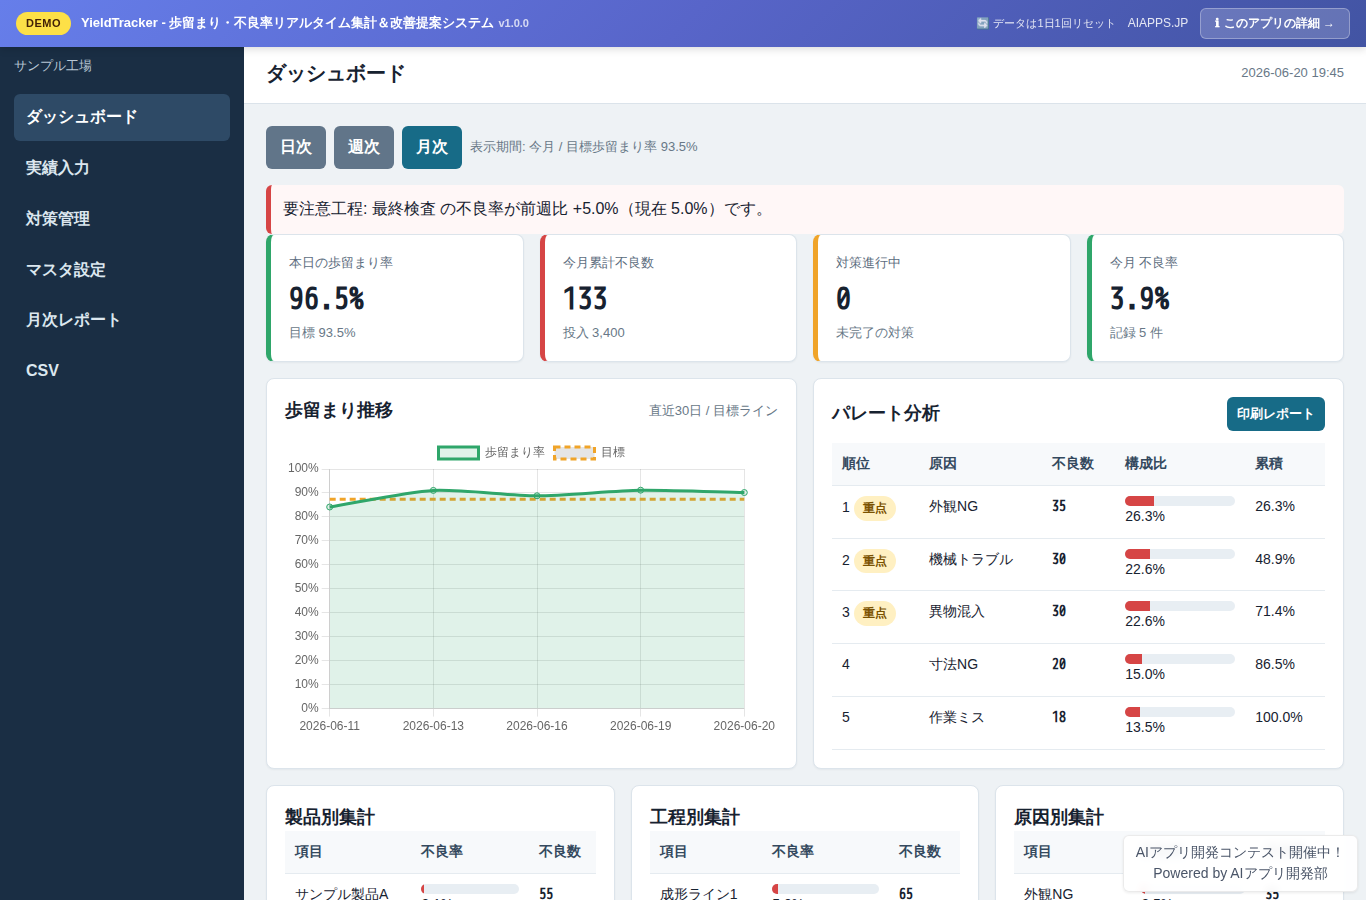Screen dimensions: 1366x900
Task: Open 月次レポート in the sidebar
Action: tap(122, 320)
